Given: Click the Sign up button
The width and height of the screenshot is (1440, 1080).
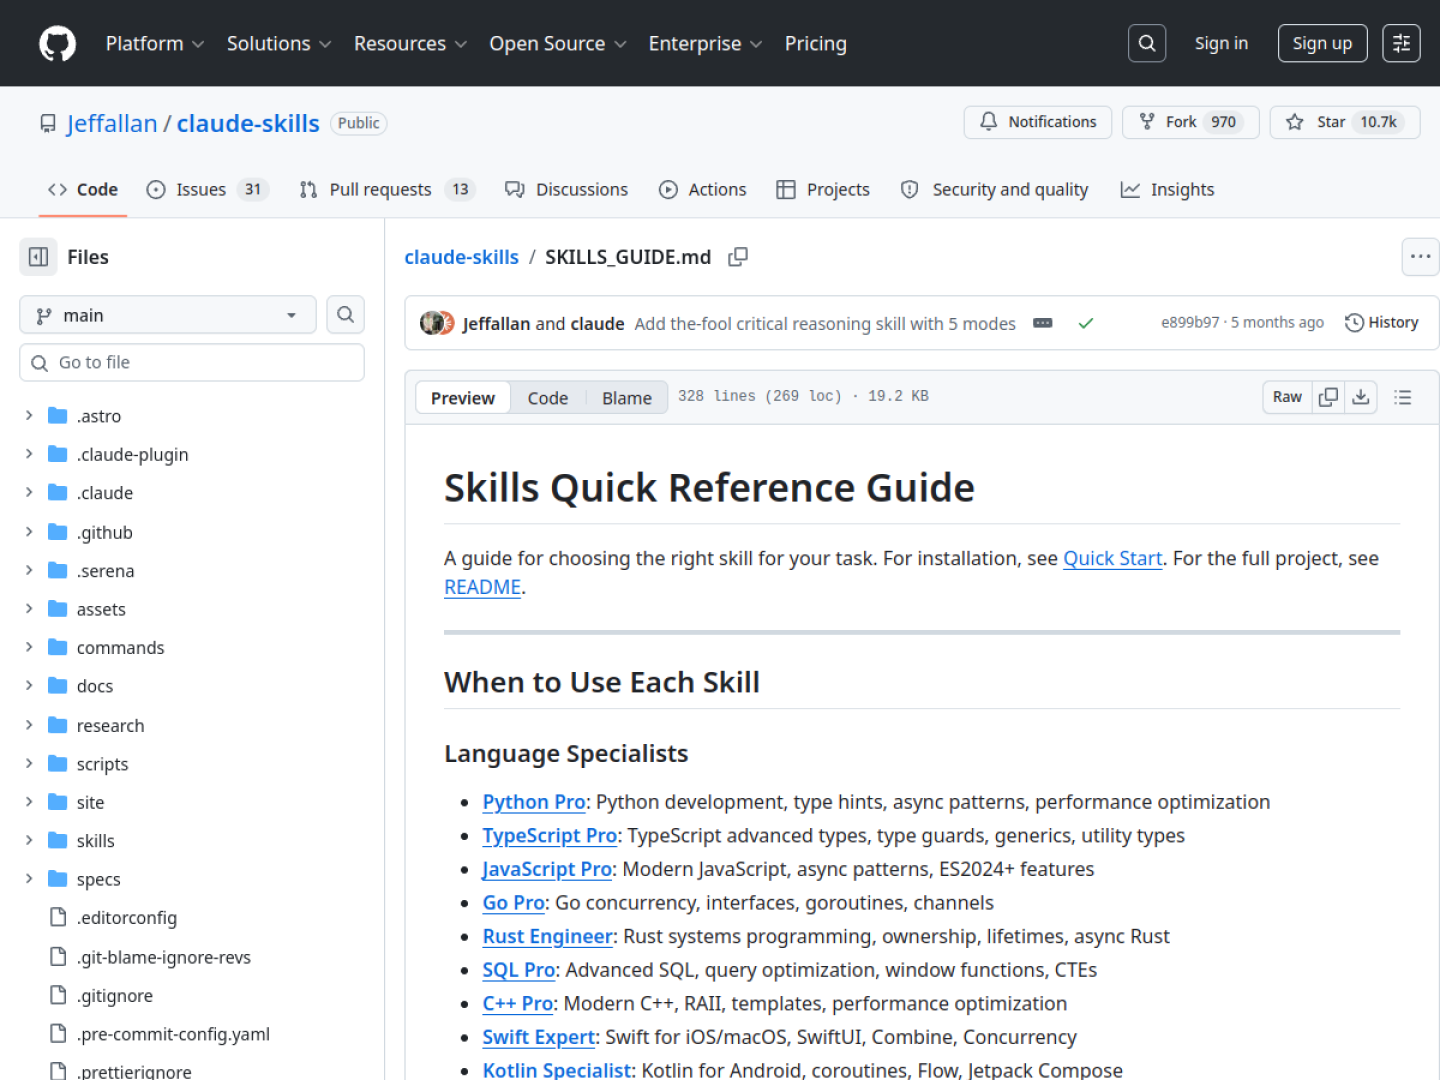Looking at the screenshot, I should click(x=1322, y=43).
